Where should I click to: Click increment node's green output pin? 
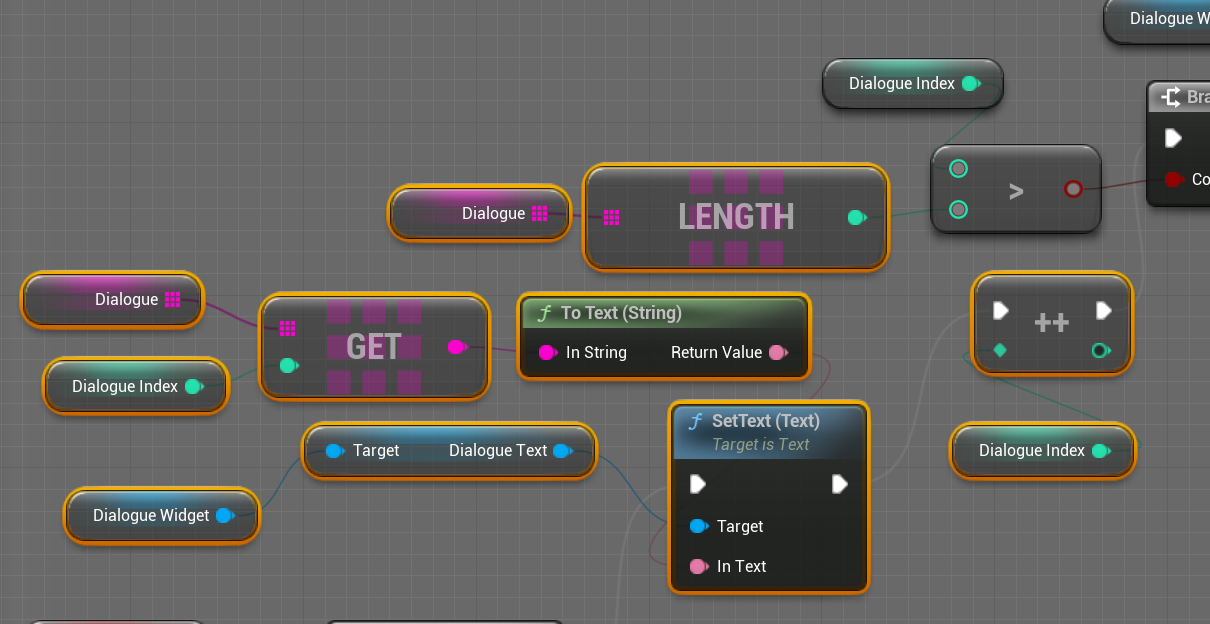click(1101, 350)
